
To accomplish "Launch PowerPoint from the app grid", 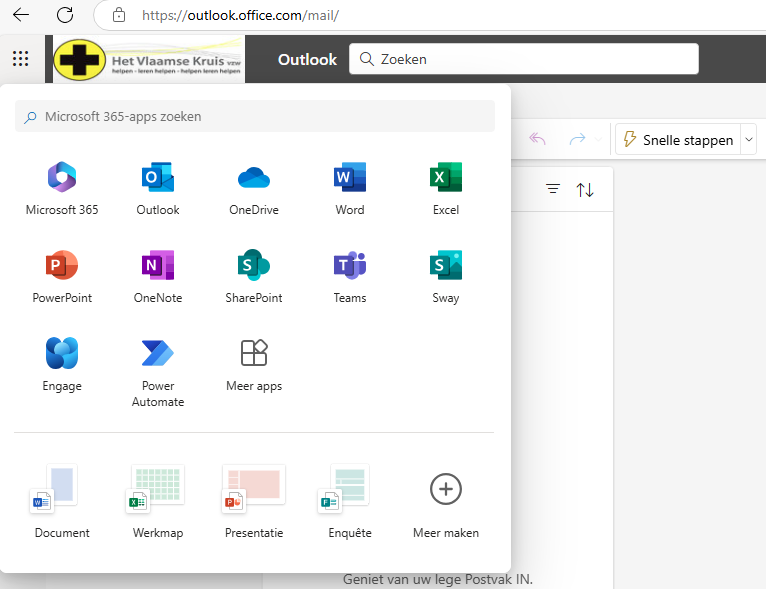I will [x=62, y=276].
